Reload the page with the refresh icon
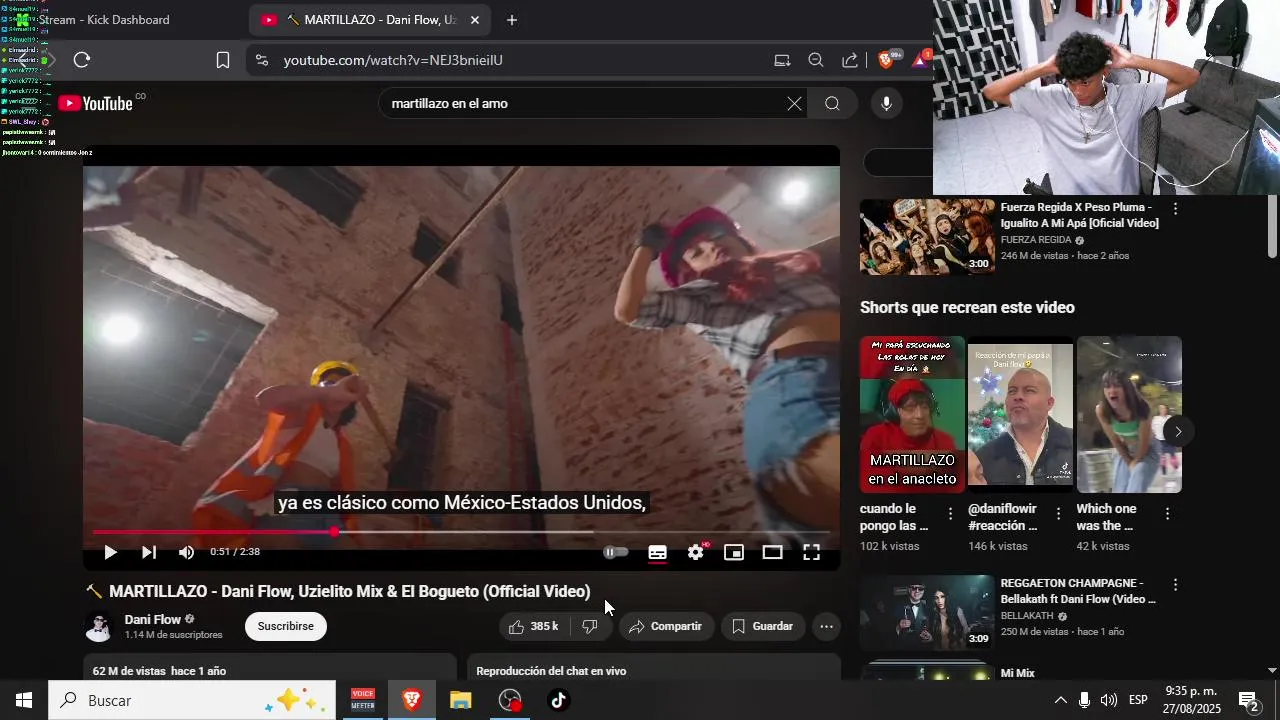Viewport: 1280px width, 720px height. [82, 60]
